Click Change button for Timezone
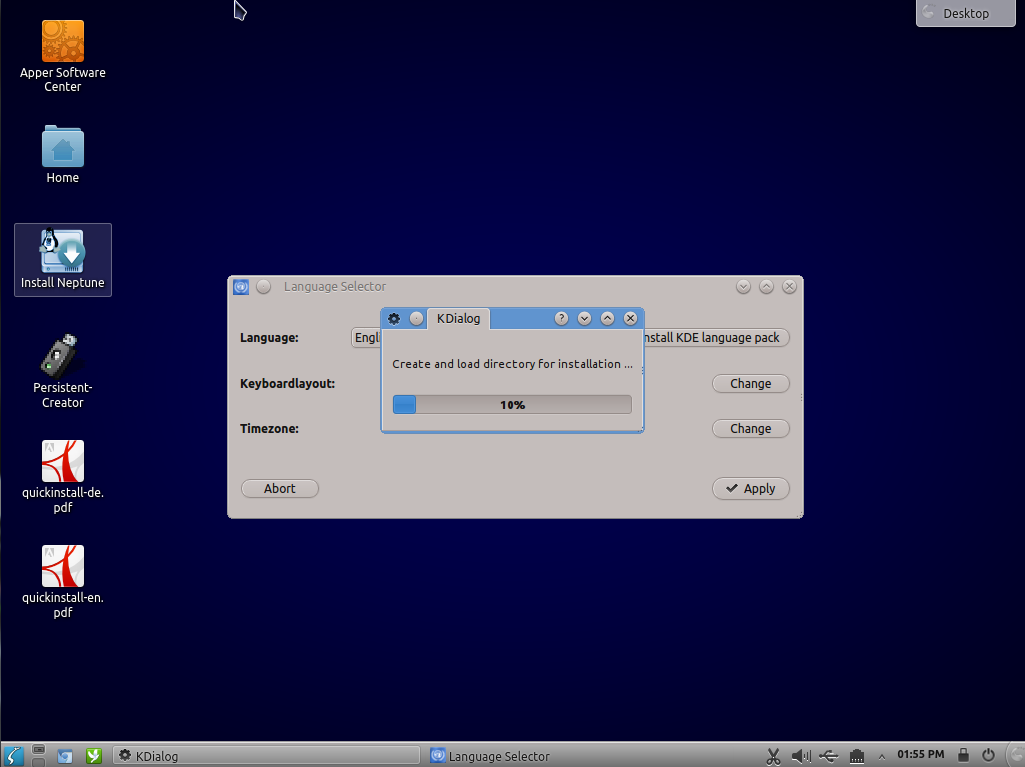The height and width of the screenshot is (767, 1025). tap(750, 428)
